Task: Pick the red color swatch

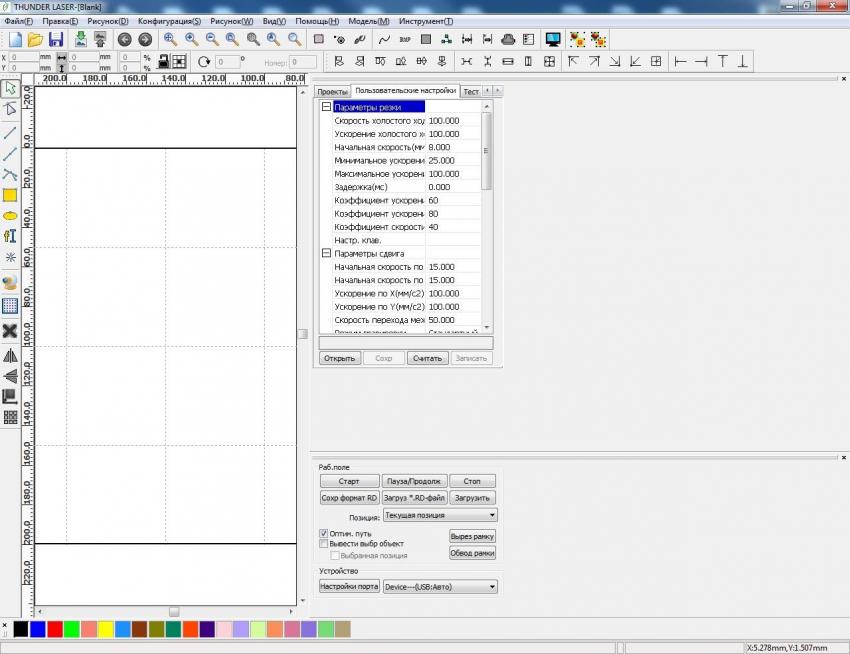Action: [55, 629]
